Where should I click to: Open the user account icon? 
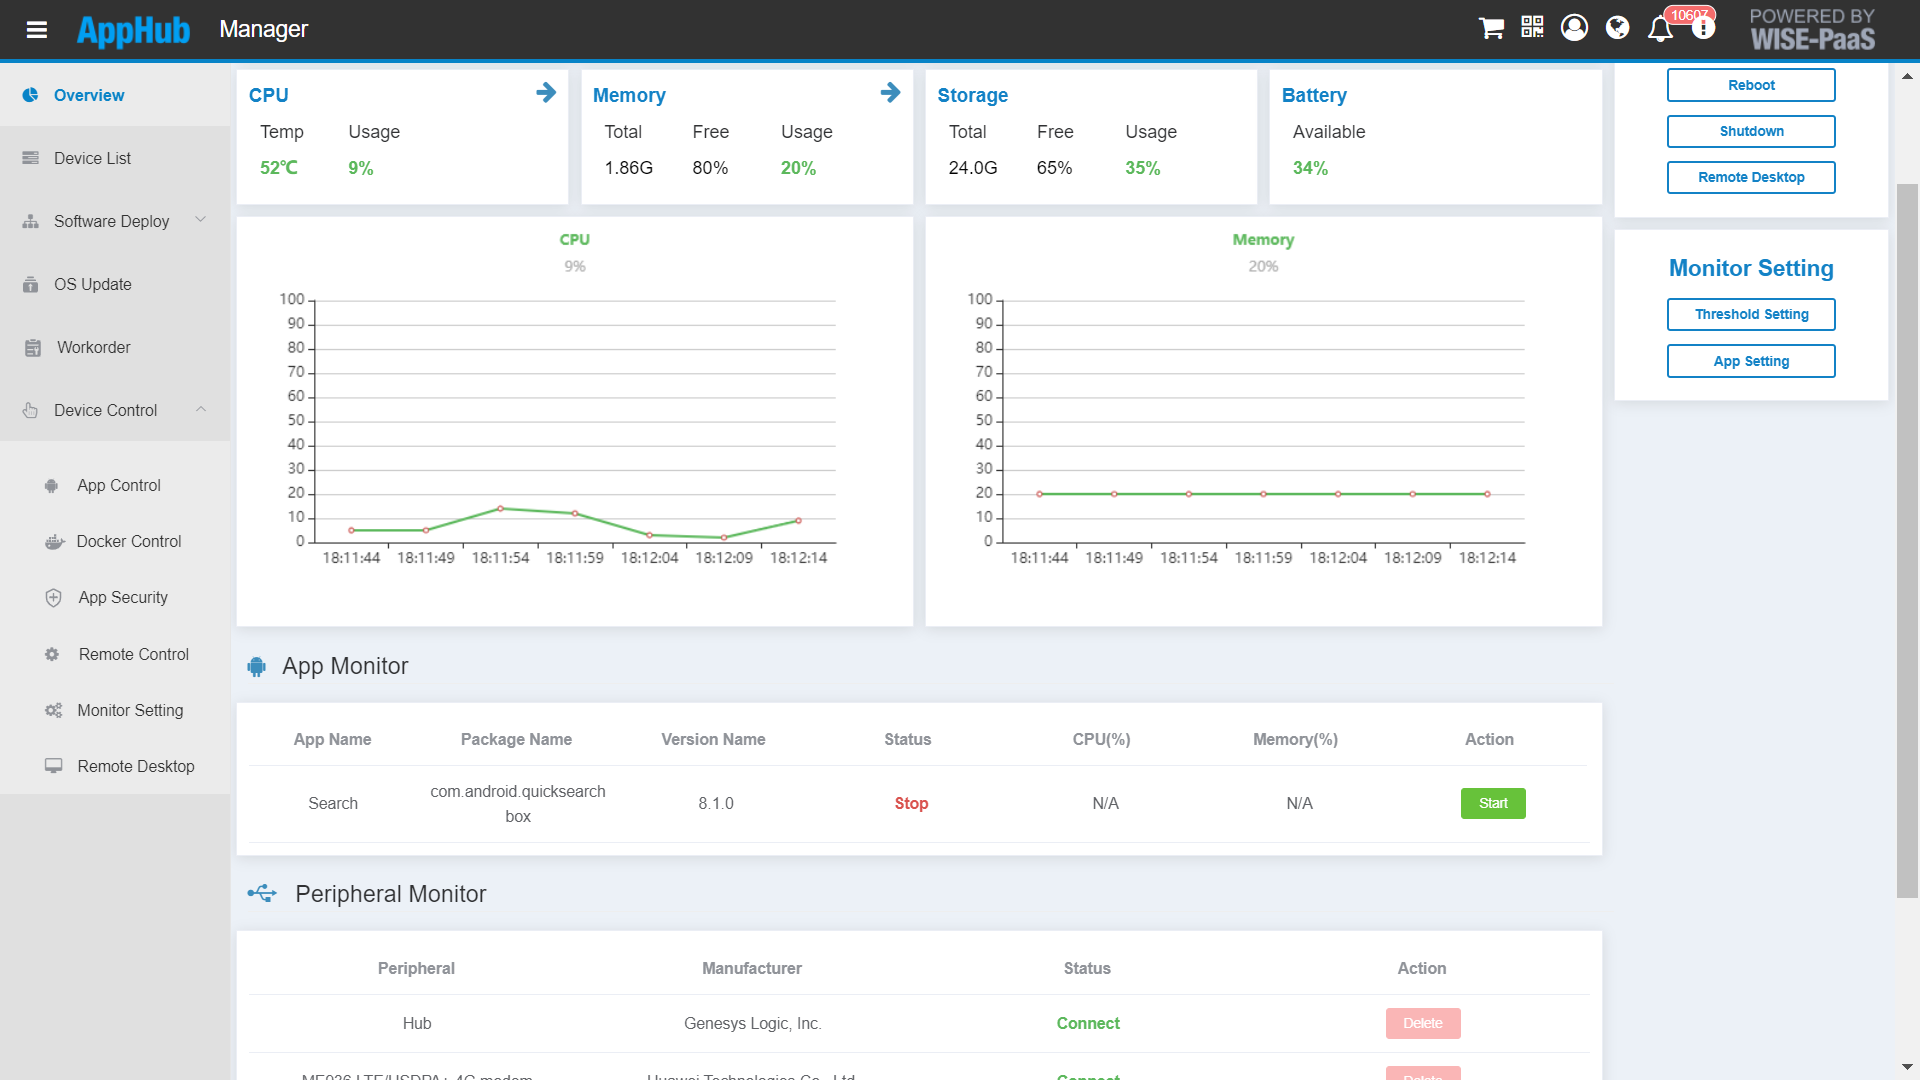[1574, 27]
